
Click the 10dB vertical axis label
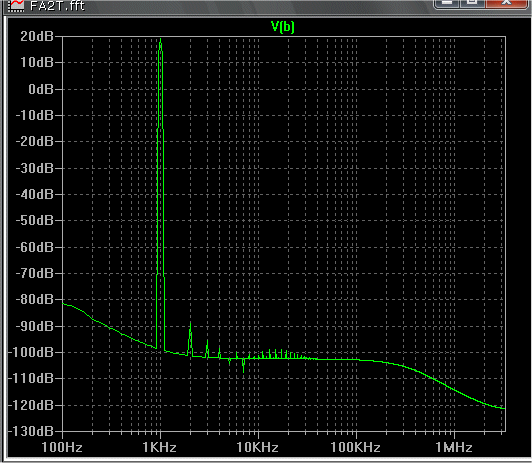point(37,62)
